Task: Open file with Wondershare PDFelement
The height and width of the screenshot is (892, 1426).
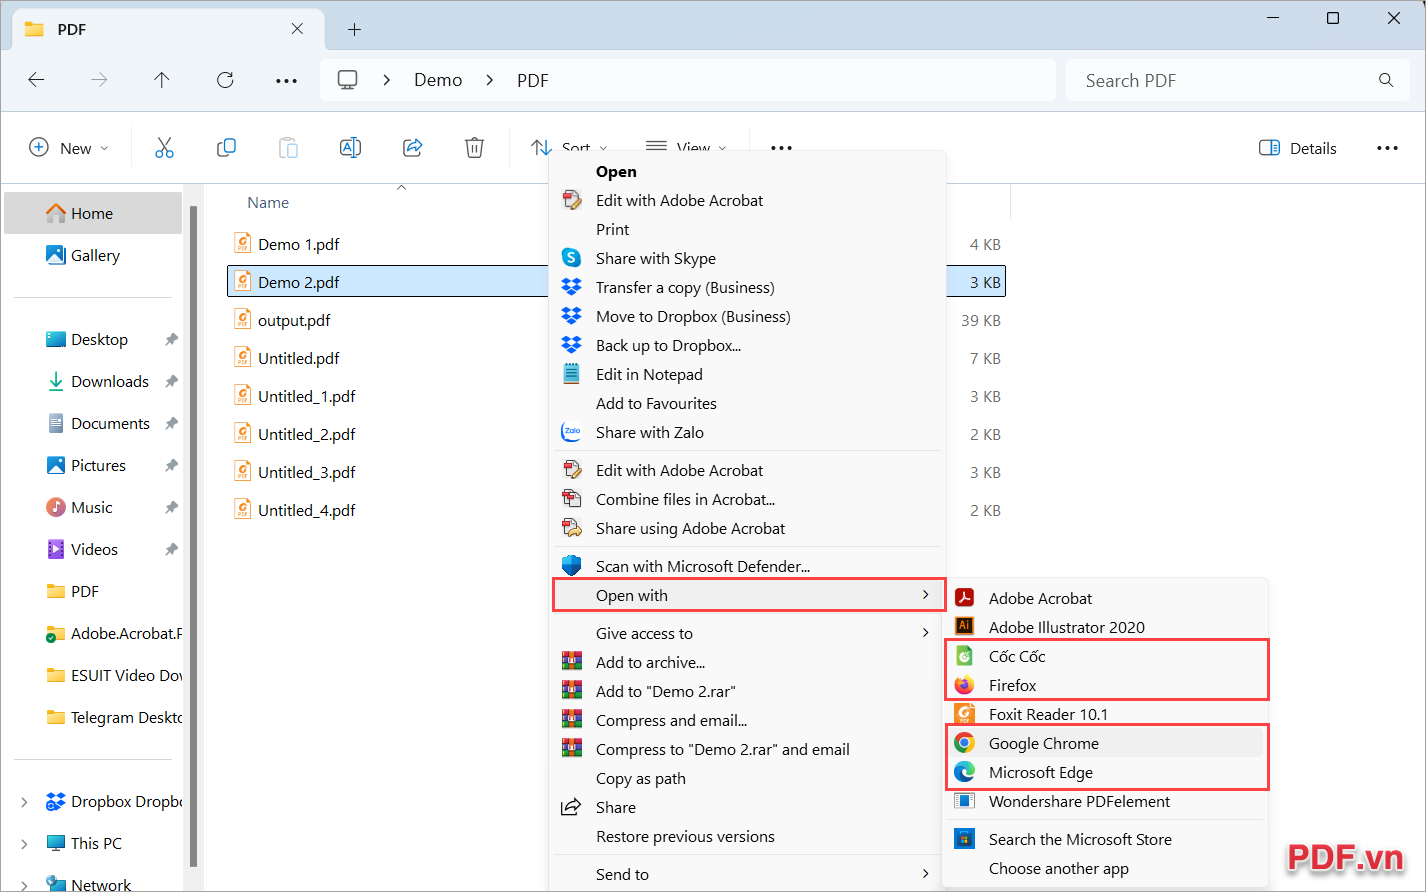Action: [x=1107, y=801]
